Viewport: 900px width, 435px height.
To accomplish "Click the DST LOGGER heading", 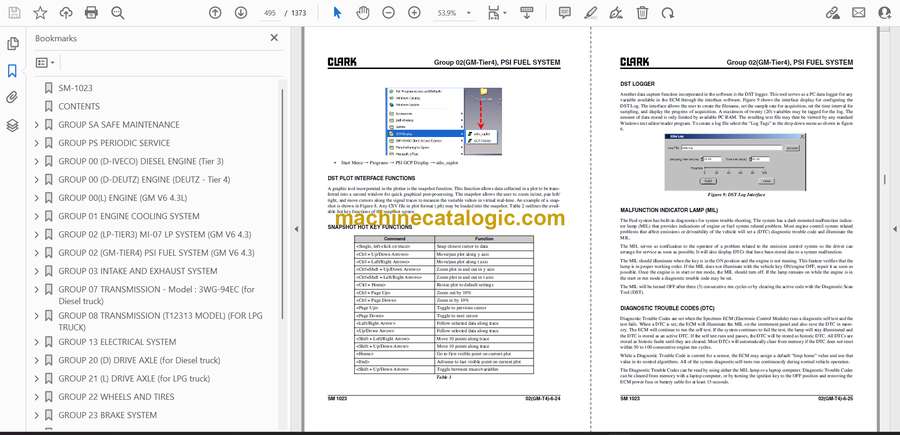I will click(637, 84).
